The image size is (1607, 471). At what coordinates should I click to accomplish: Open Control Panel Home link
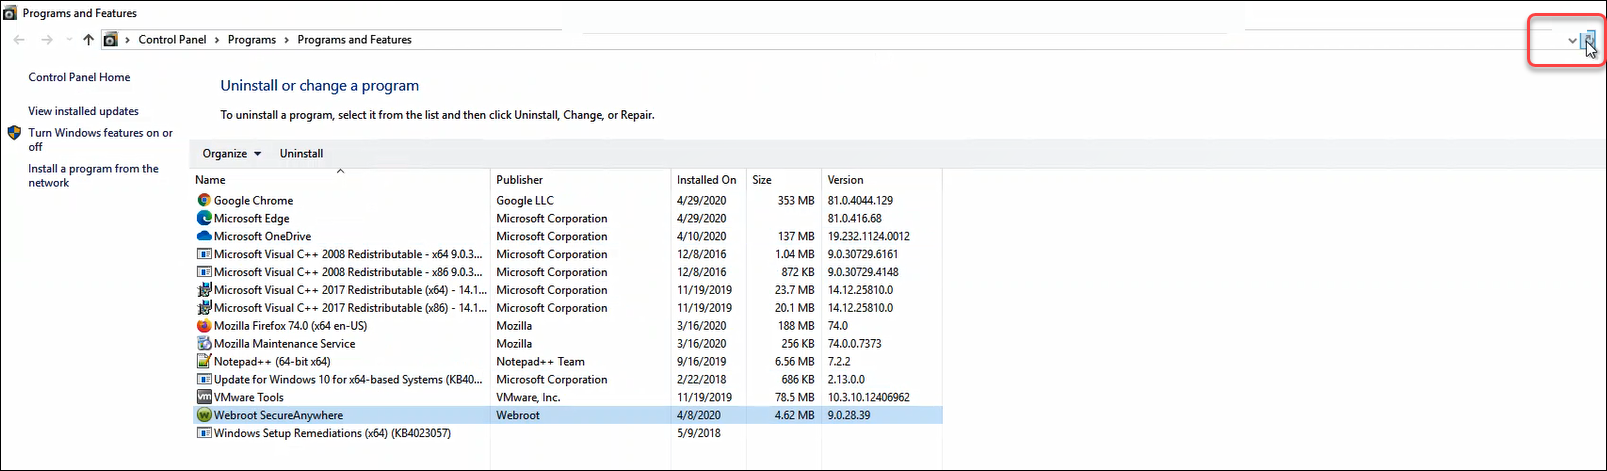click(79, 77)
